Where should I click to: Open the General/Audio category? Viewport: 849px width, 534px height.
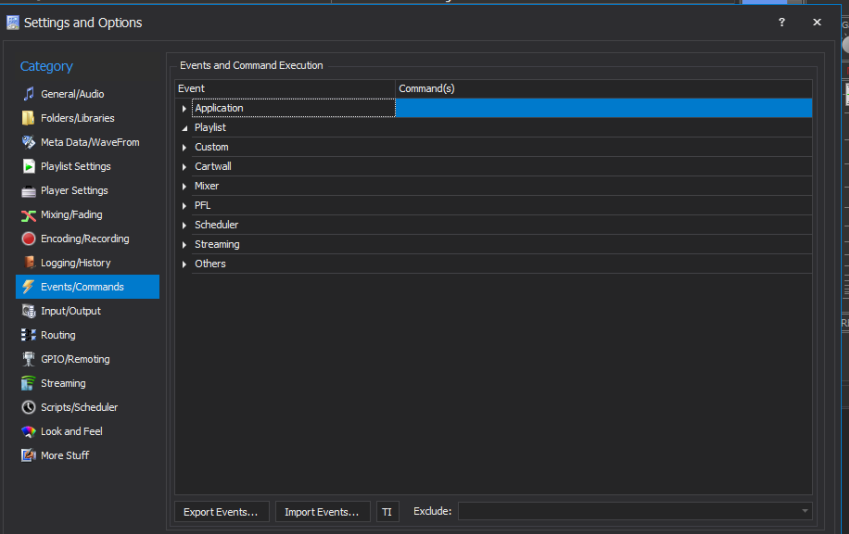point(73,94)
